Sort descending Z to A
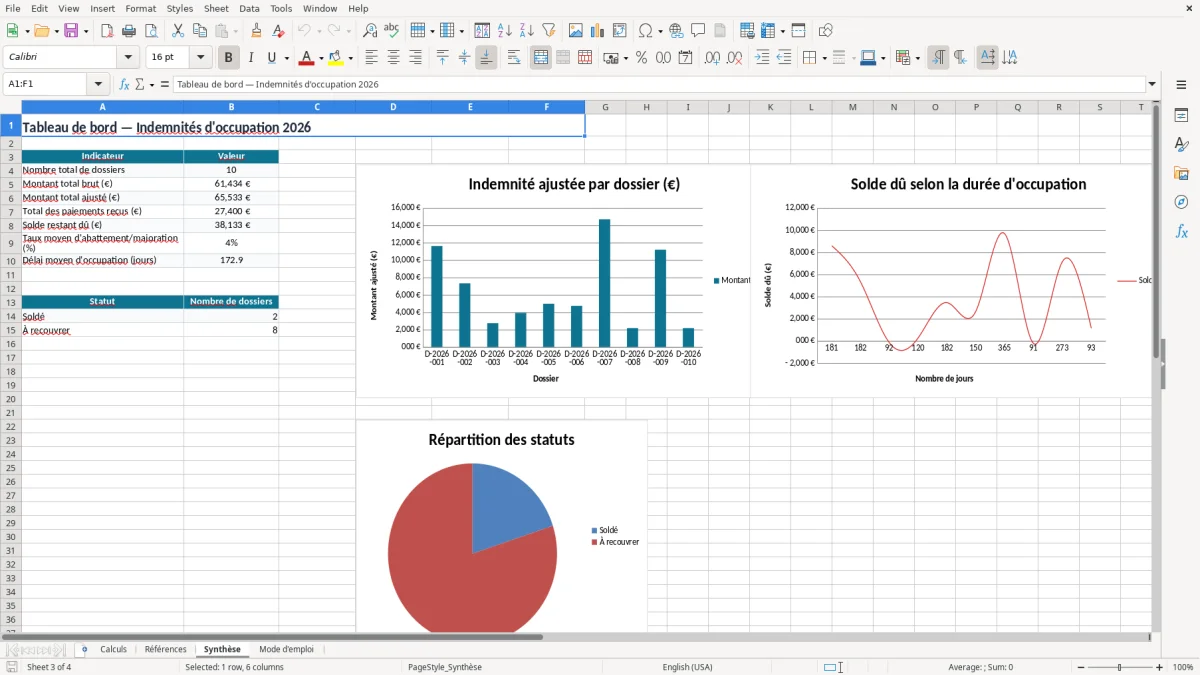The width and height of the screenshot is (1200, 675). [x=527, y=31]
